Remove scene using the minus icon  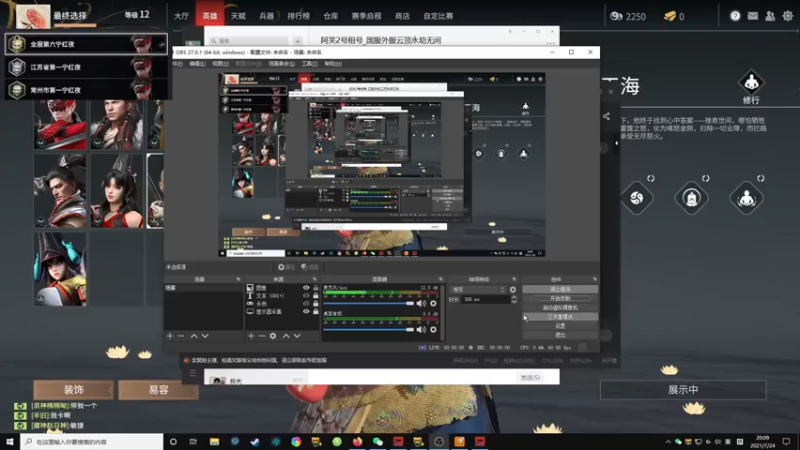181,336
